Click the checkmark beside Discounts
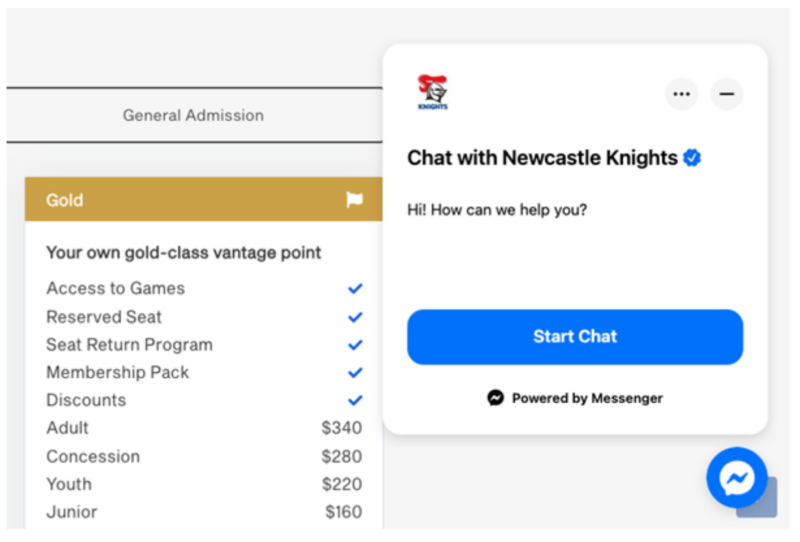800x542 pixels. tap(355, 400)
